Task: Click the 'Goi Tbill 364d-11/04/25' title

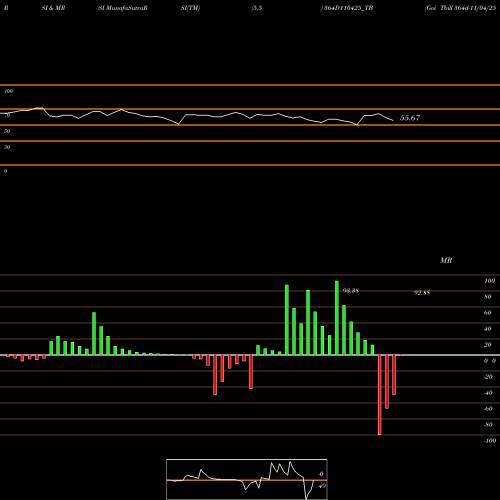Action: click(x=461, y=8)
